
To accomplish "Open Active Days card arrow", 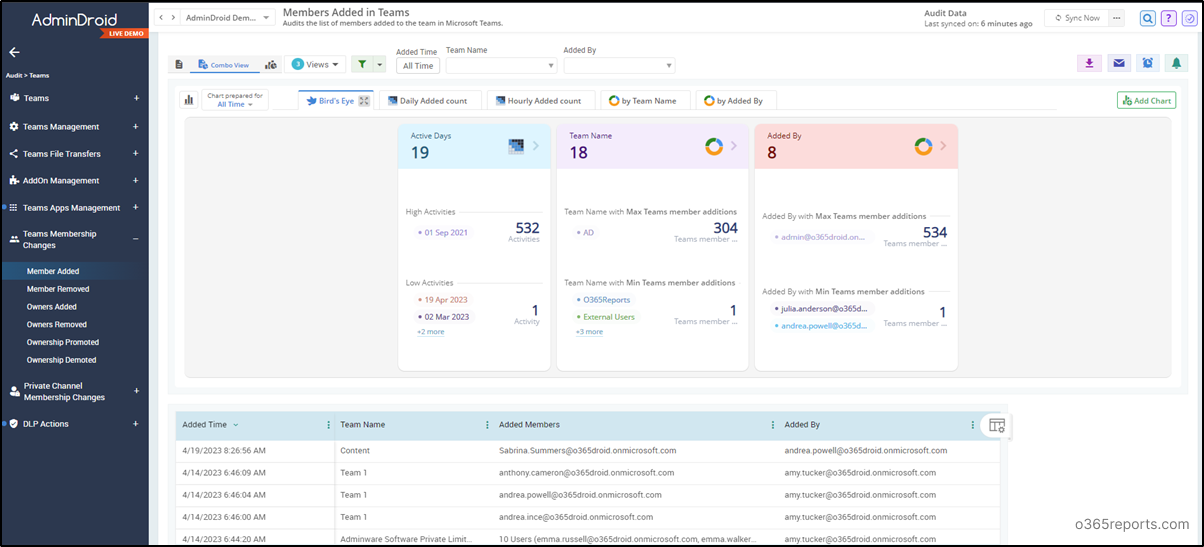I will click(535, 146).
